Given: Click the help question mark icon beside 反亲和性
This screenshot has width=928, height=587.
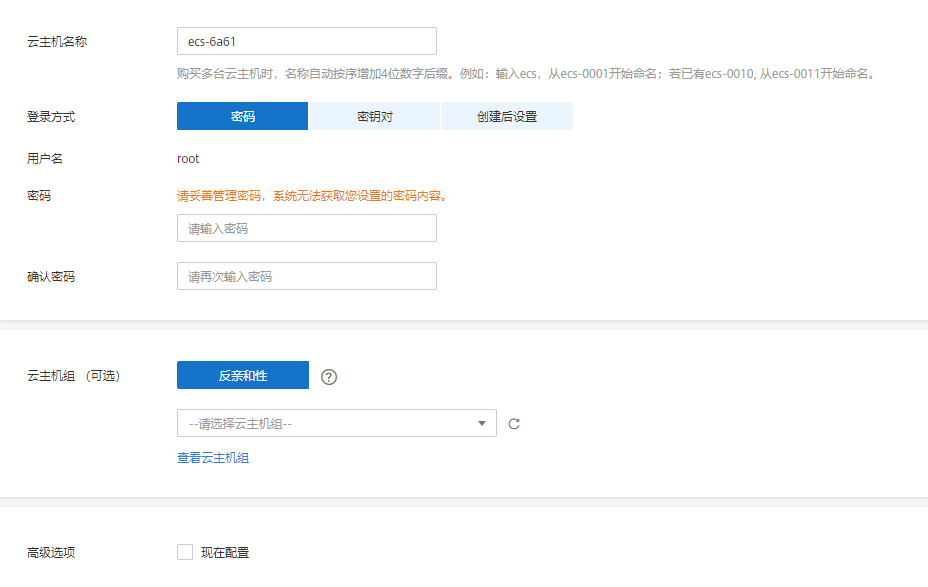Looking at the screenshot, I should 329,377.
